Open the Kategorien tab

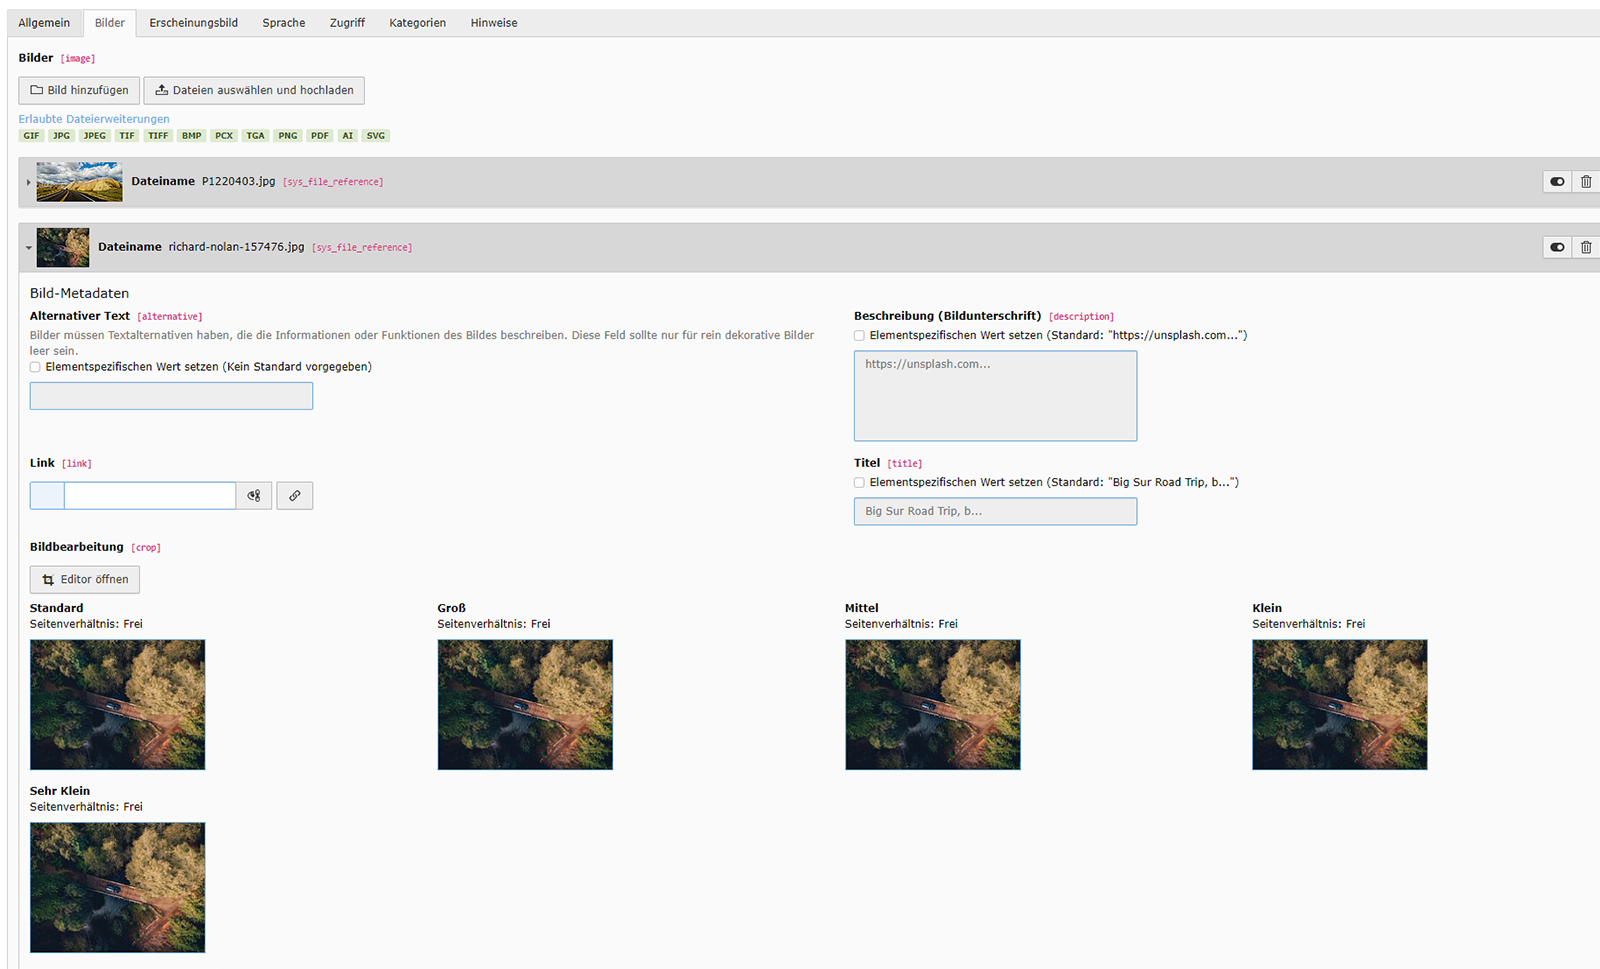pos(417,23)
